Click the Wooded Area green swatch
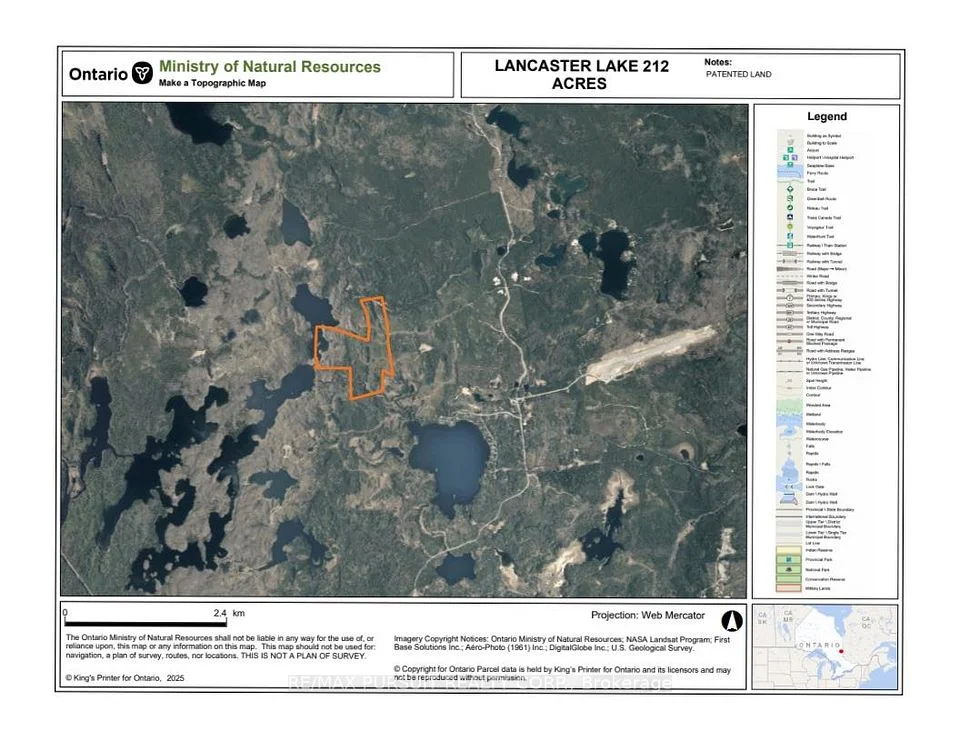960x742 pixels. 789,405
